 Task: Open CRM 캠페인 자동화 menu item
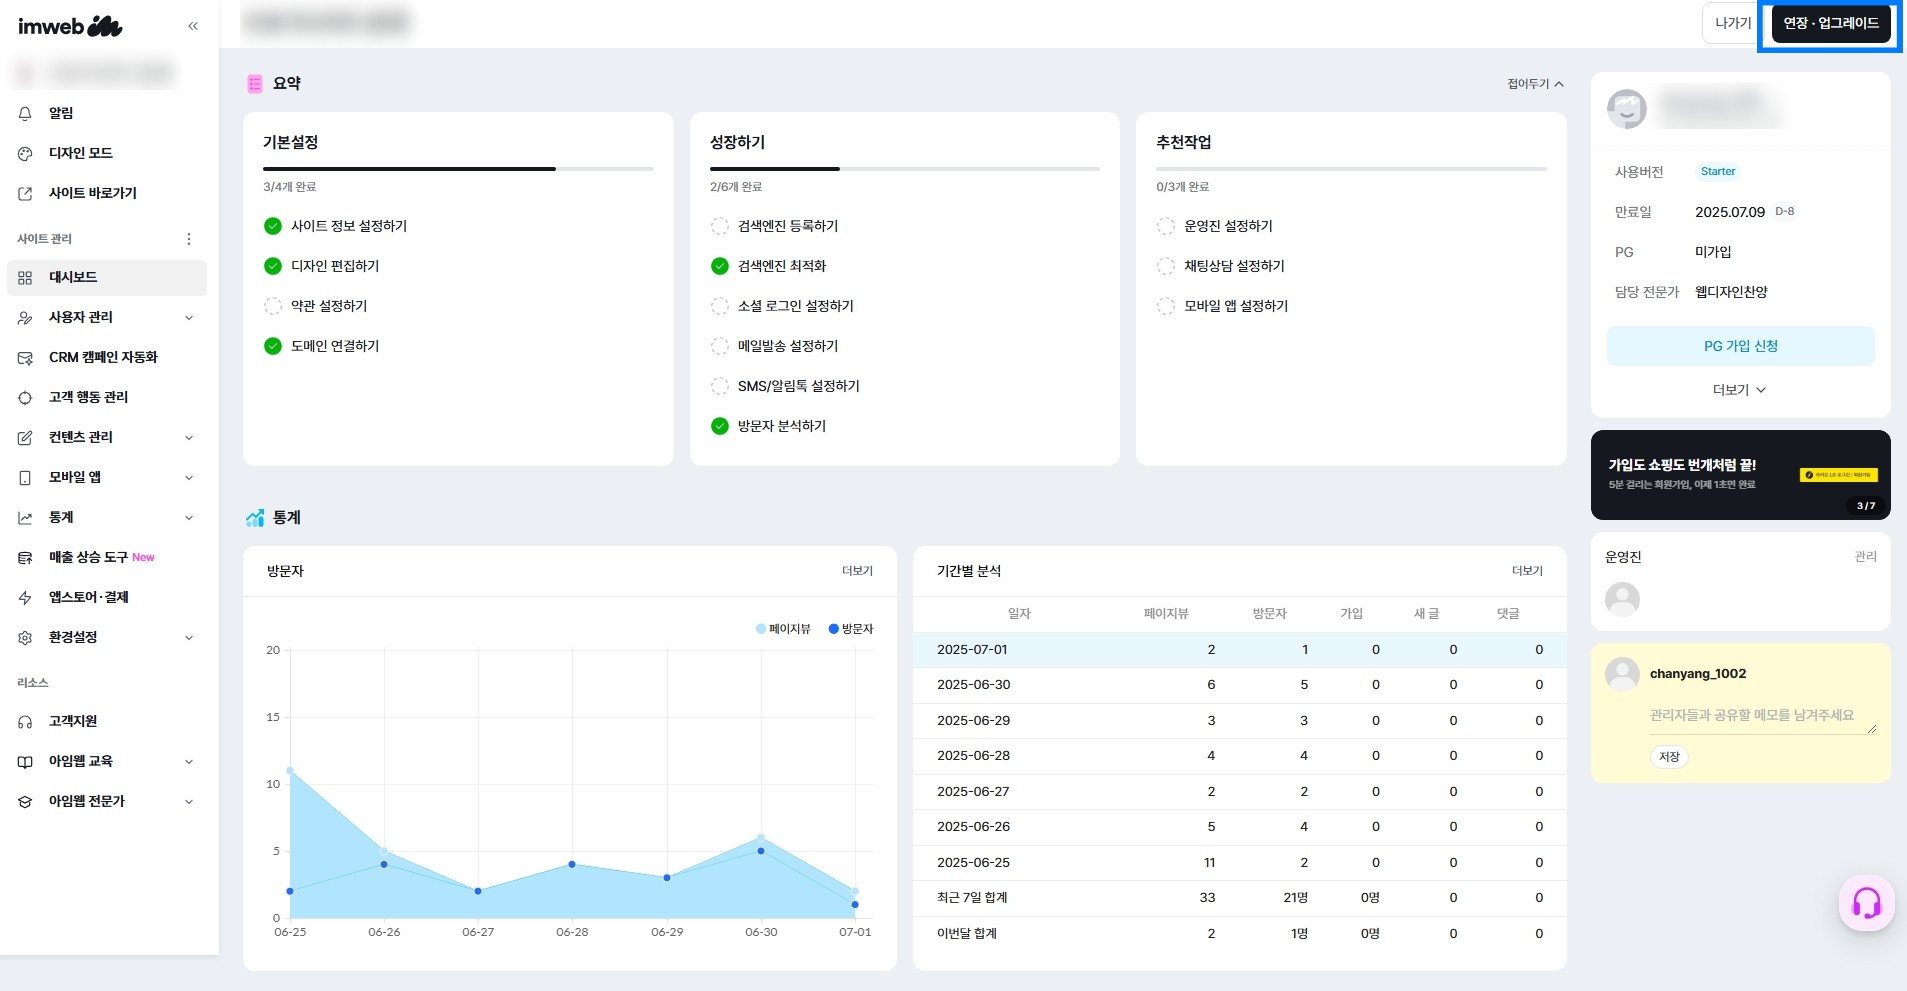tap(107, 358)
